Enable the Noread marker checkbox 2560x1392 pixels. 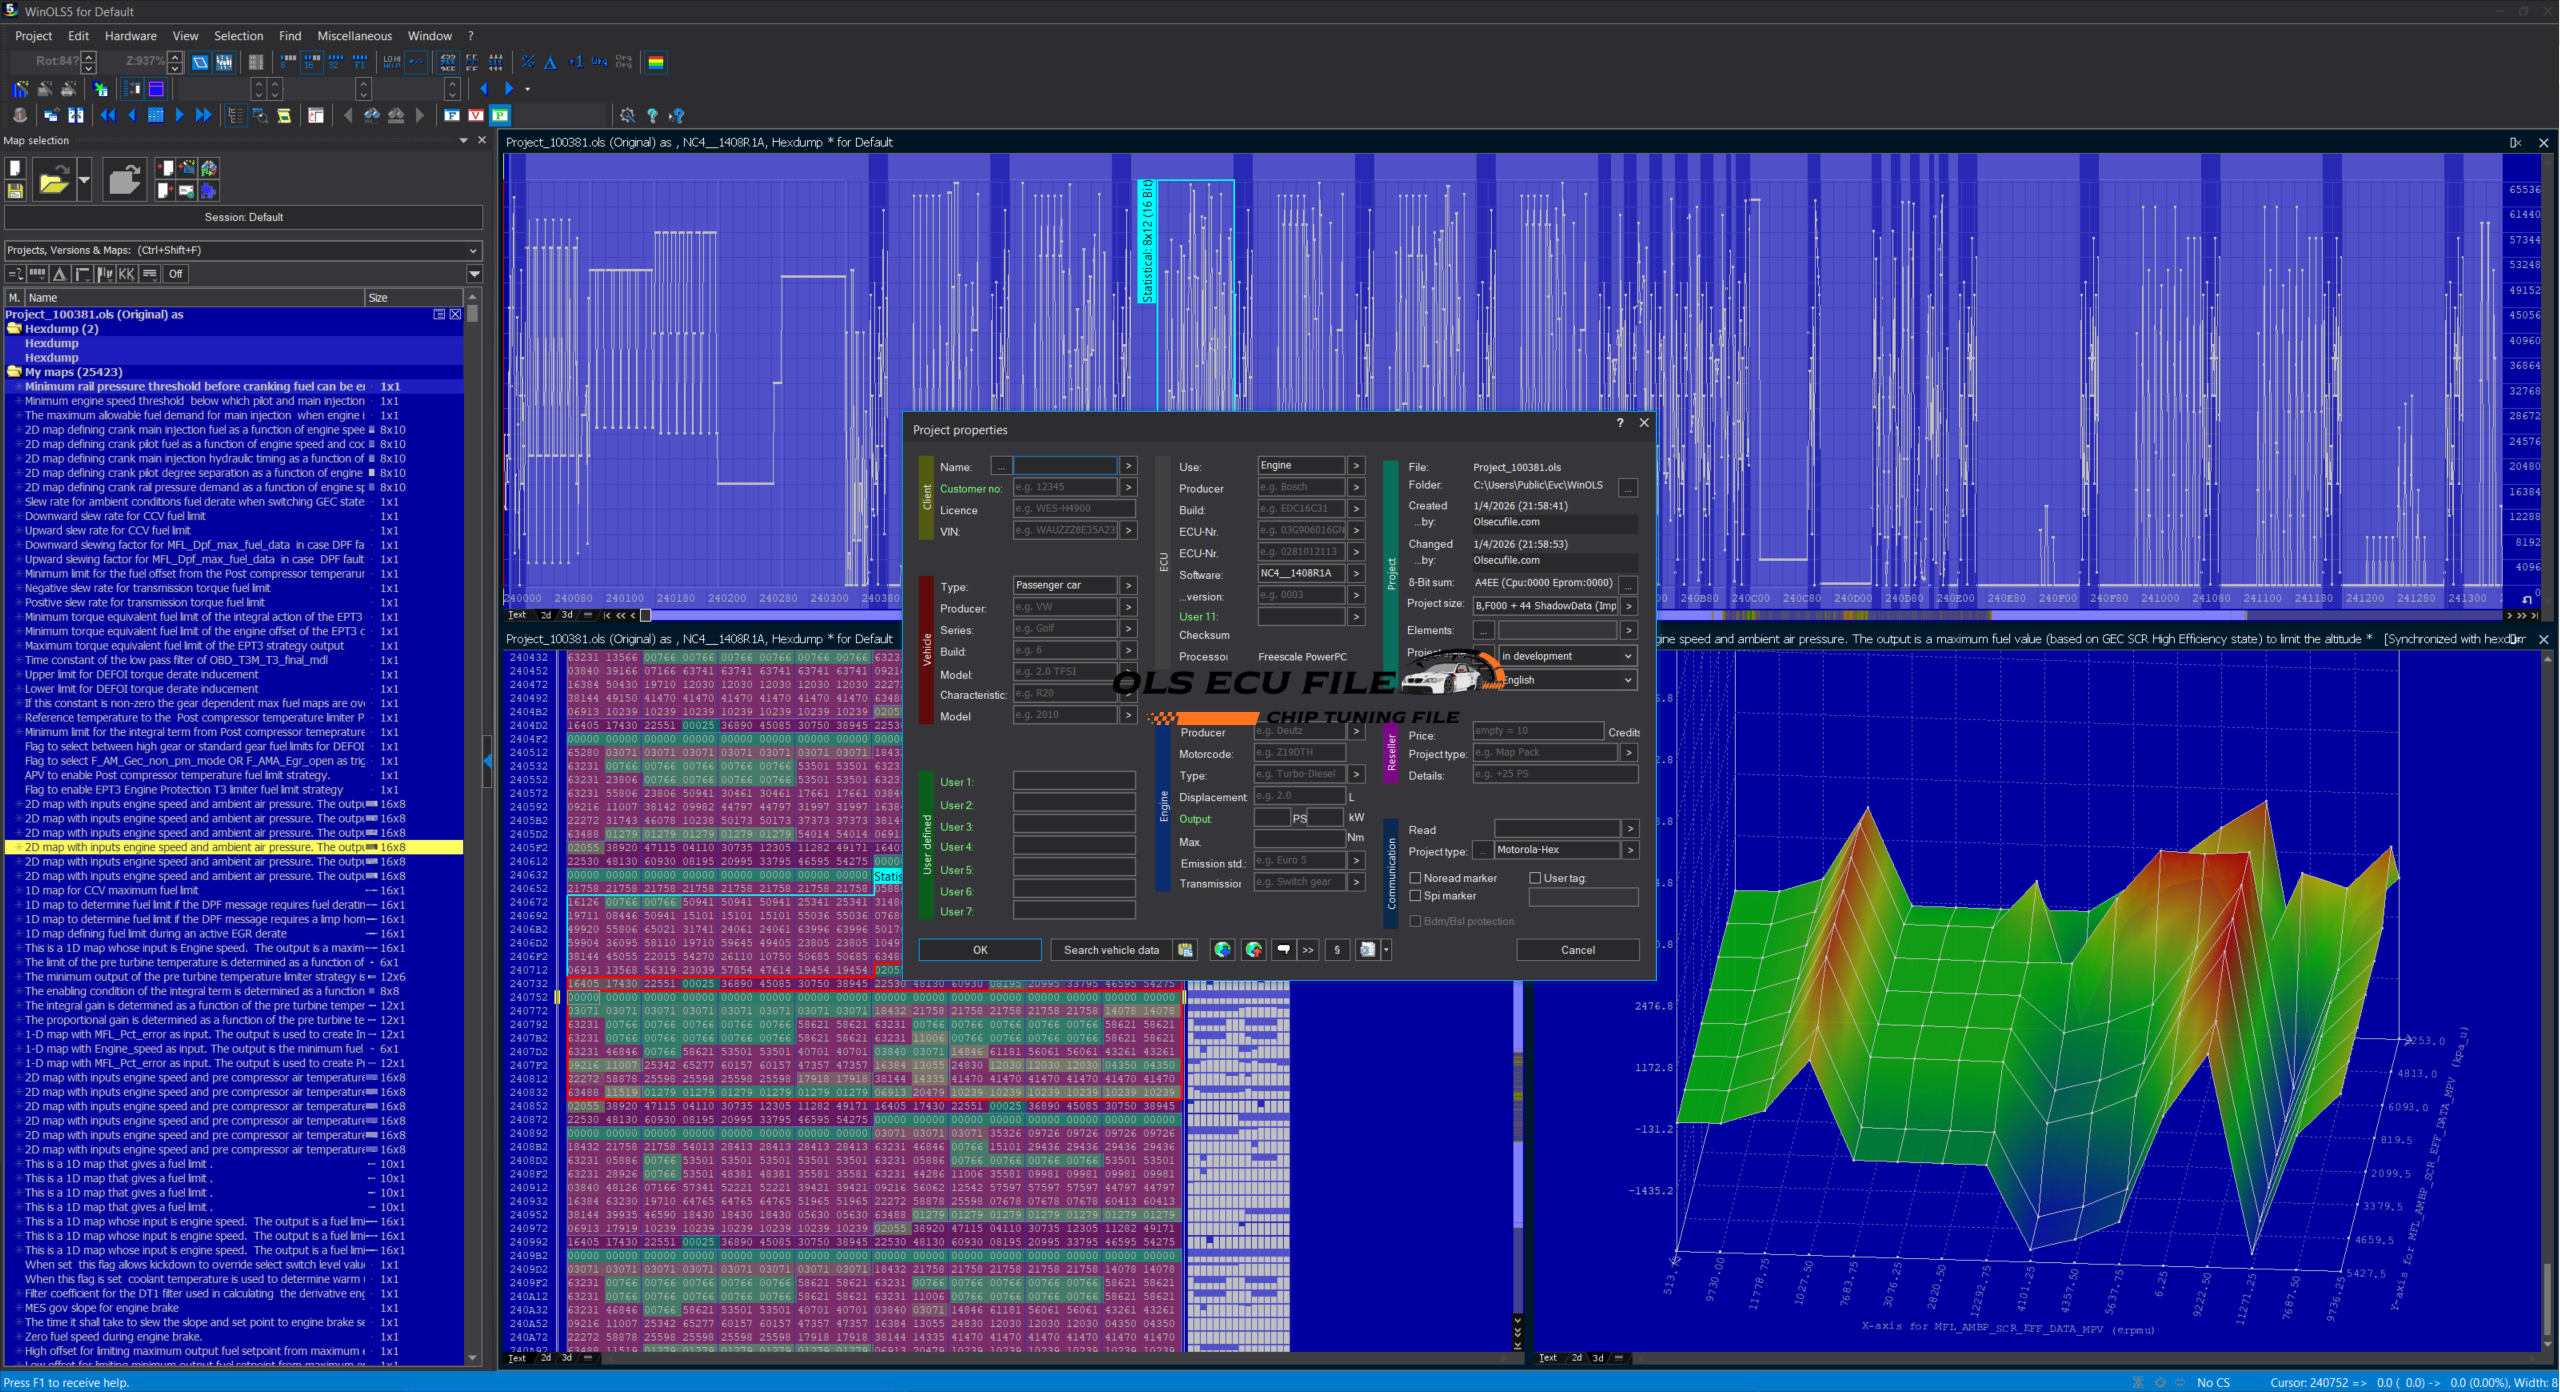coord(1415,878)
